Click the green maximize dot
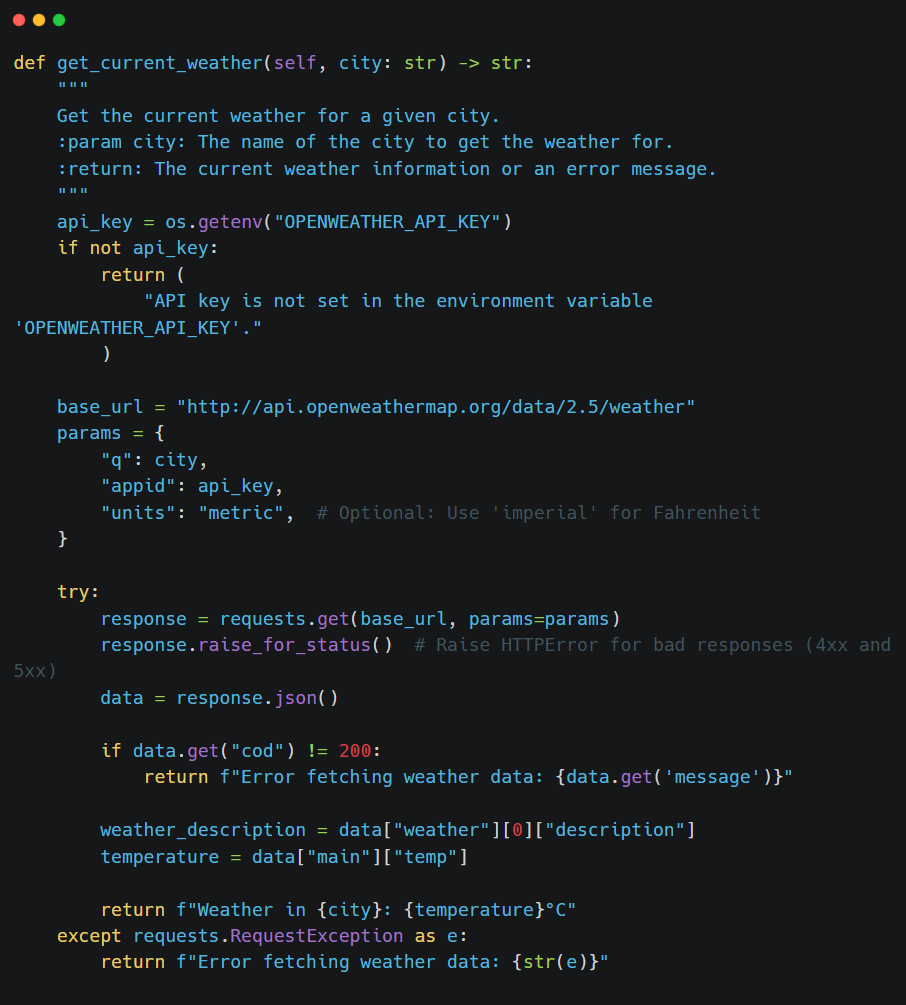Image resolution: width=906 pixels, height=1005 pixels. (x=59, y=20)
